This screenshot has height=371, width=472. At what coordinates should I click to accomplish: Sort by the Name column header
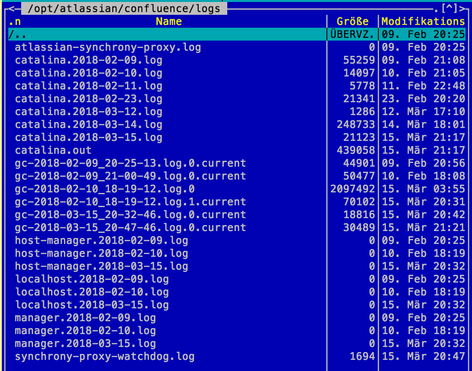pyautogui.click(x=169, y=21)
